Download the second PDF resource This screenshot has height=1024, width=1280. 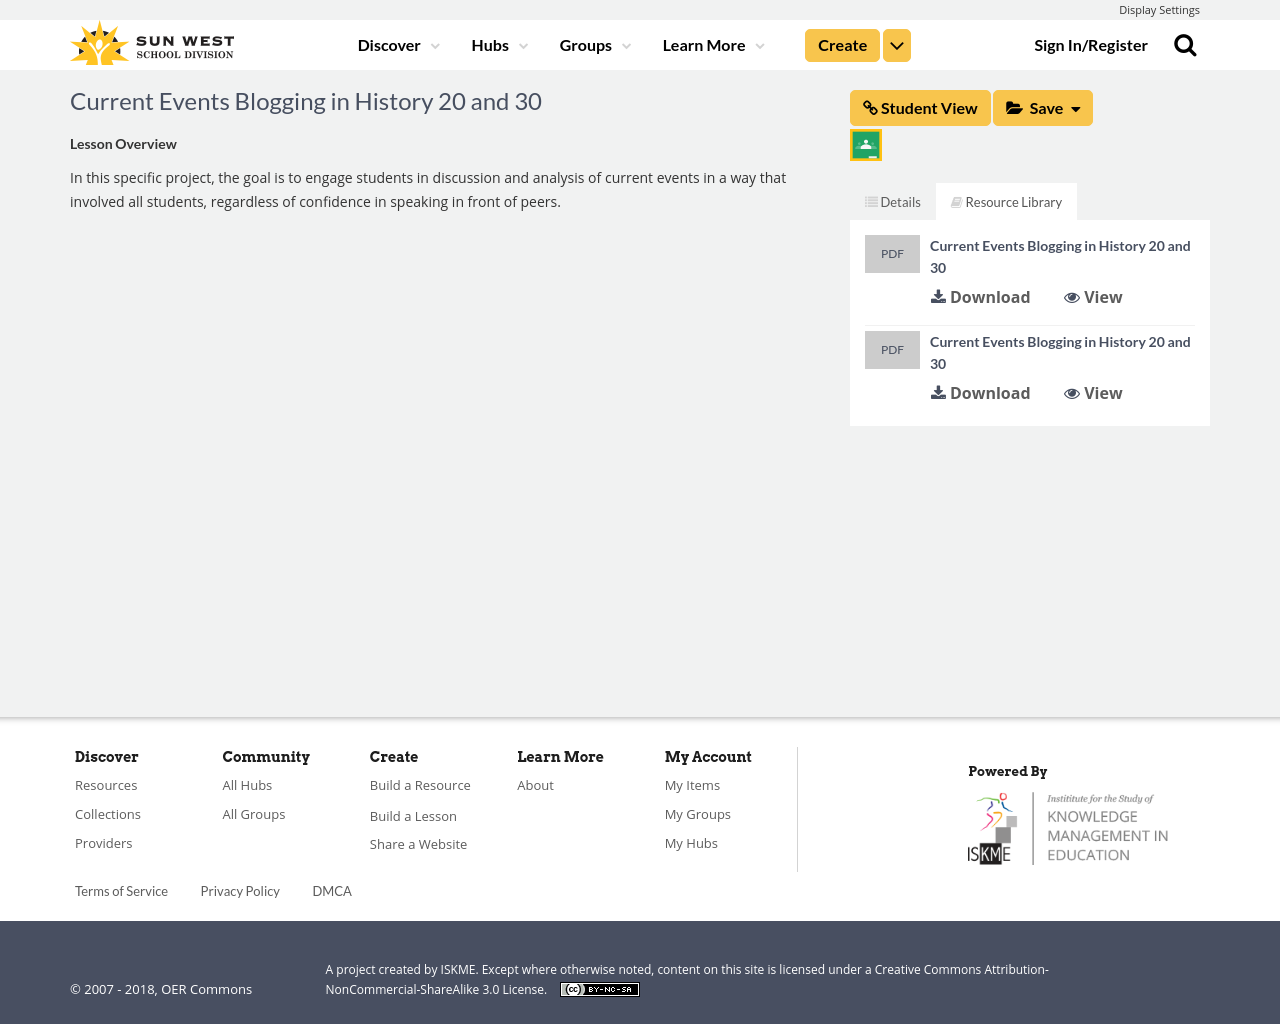pyautogui.click(x=980, y=393)
